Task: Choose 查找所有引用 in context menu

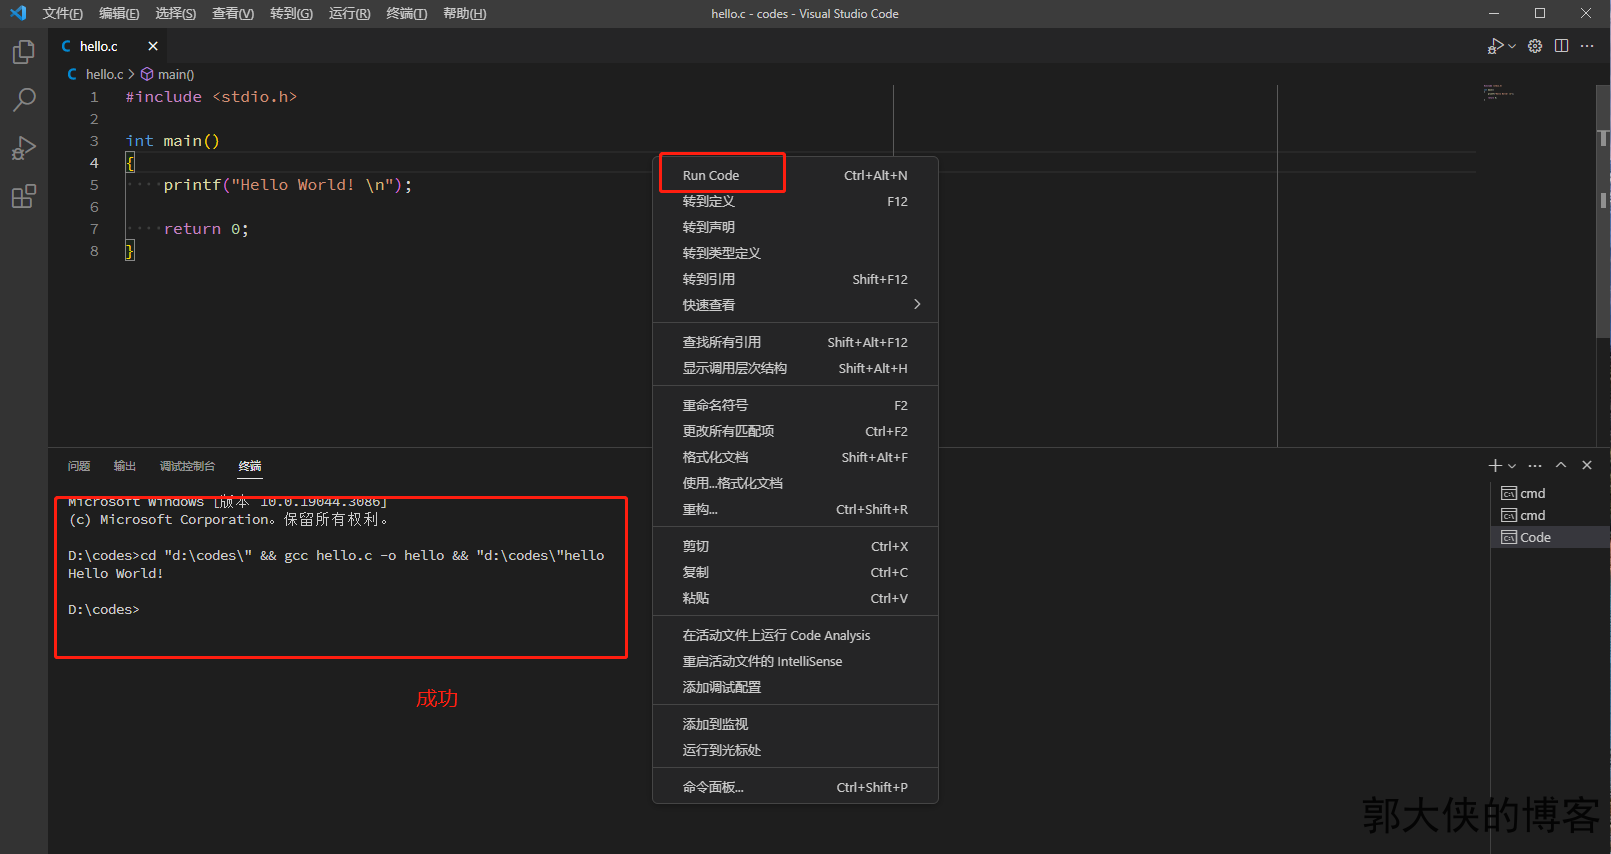Action: pos(795,342)
